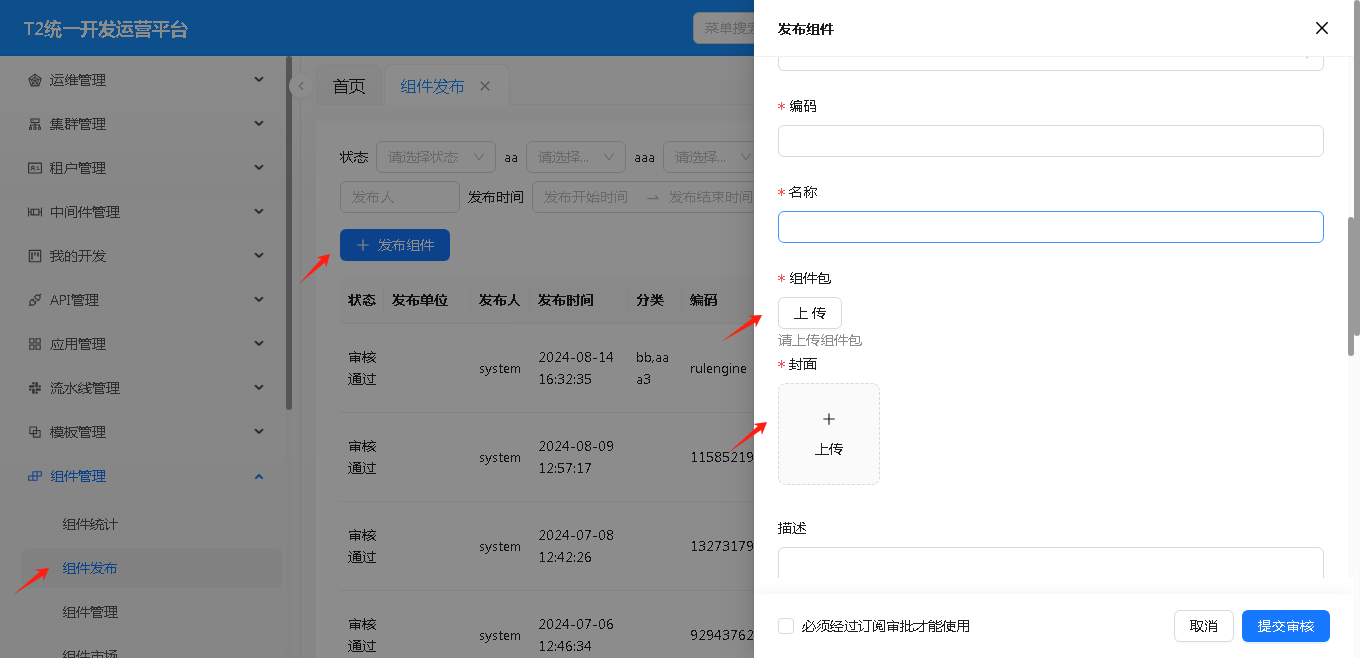Open the aa filter dropdown
The image size is (1360, 658).
576,157
